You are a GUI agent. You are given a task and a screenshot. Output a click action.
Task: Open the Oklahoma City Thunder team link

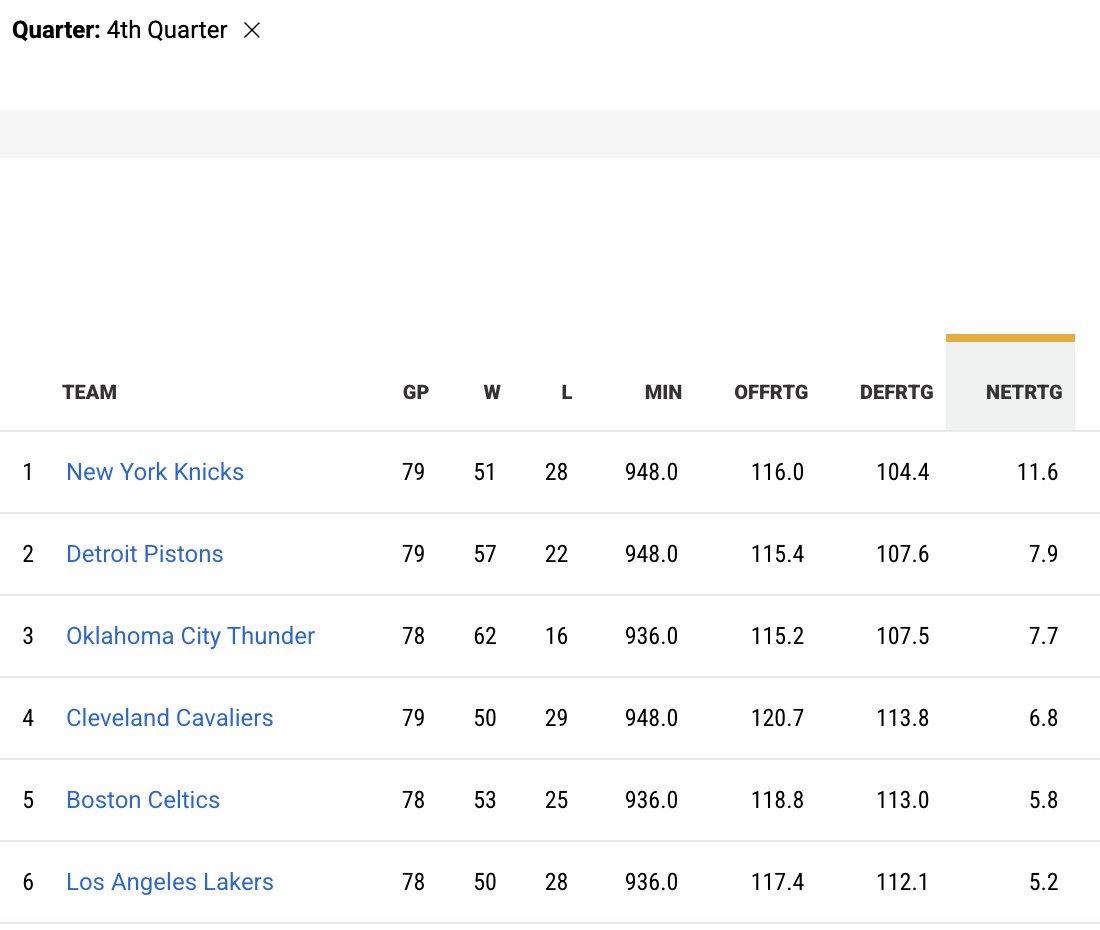click(x=190, y=636)
